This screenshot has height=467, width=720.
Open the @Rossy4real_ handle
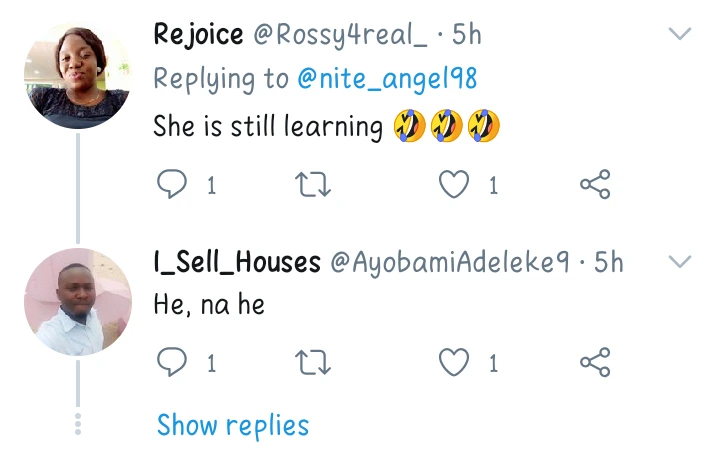pos(340,35)
